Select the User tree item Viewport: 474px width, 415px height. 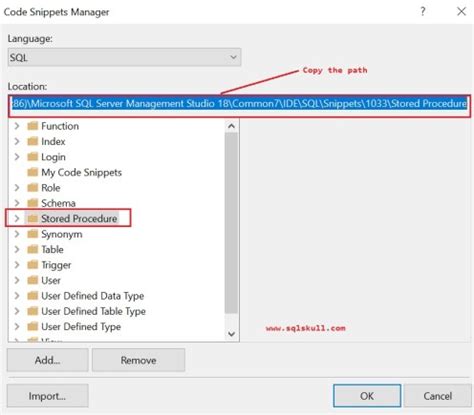point(51,280)
